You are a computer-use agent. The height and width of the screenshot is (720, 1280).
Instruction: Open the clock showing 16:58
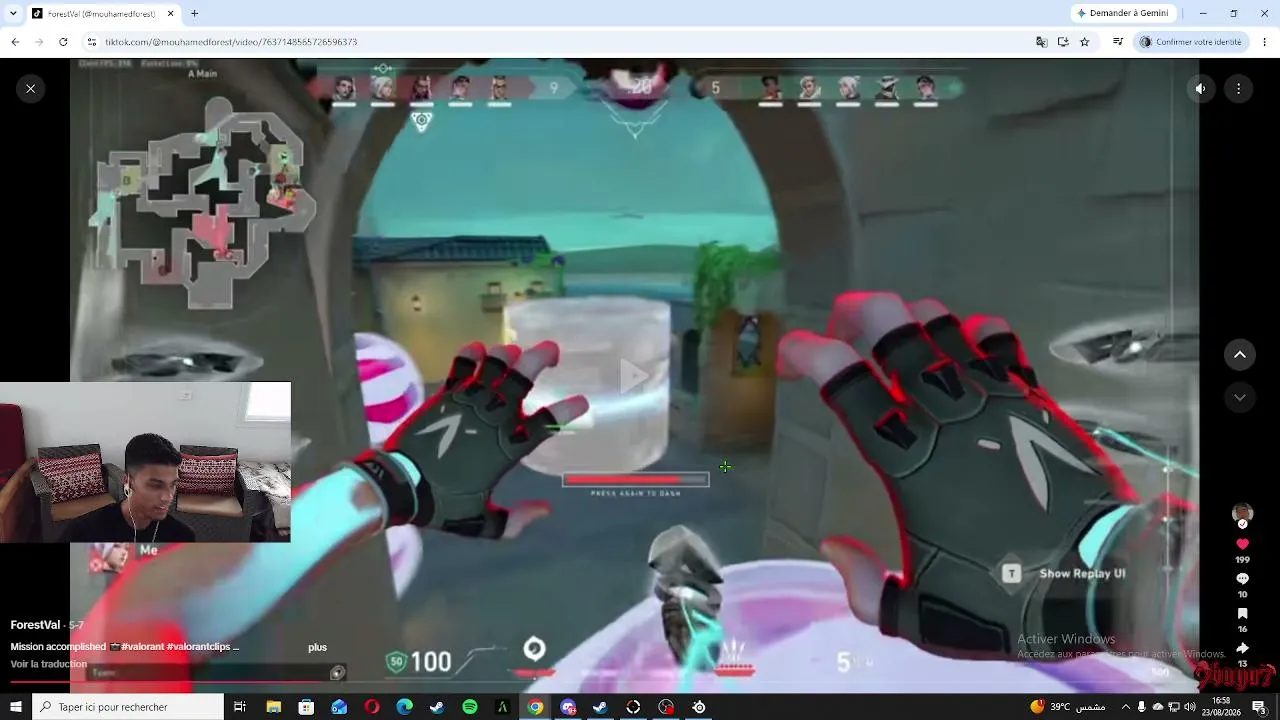[x=1222, y=707]
